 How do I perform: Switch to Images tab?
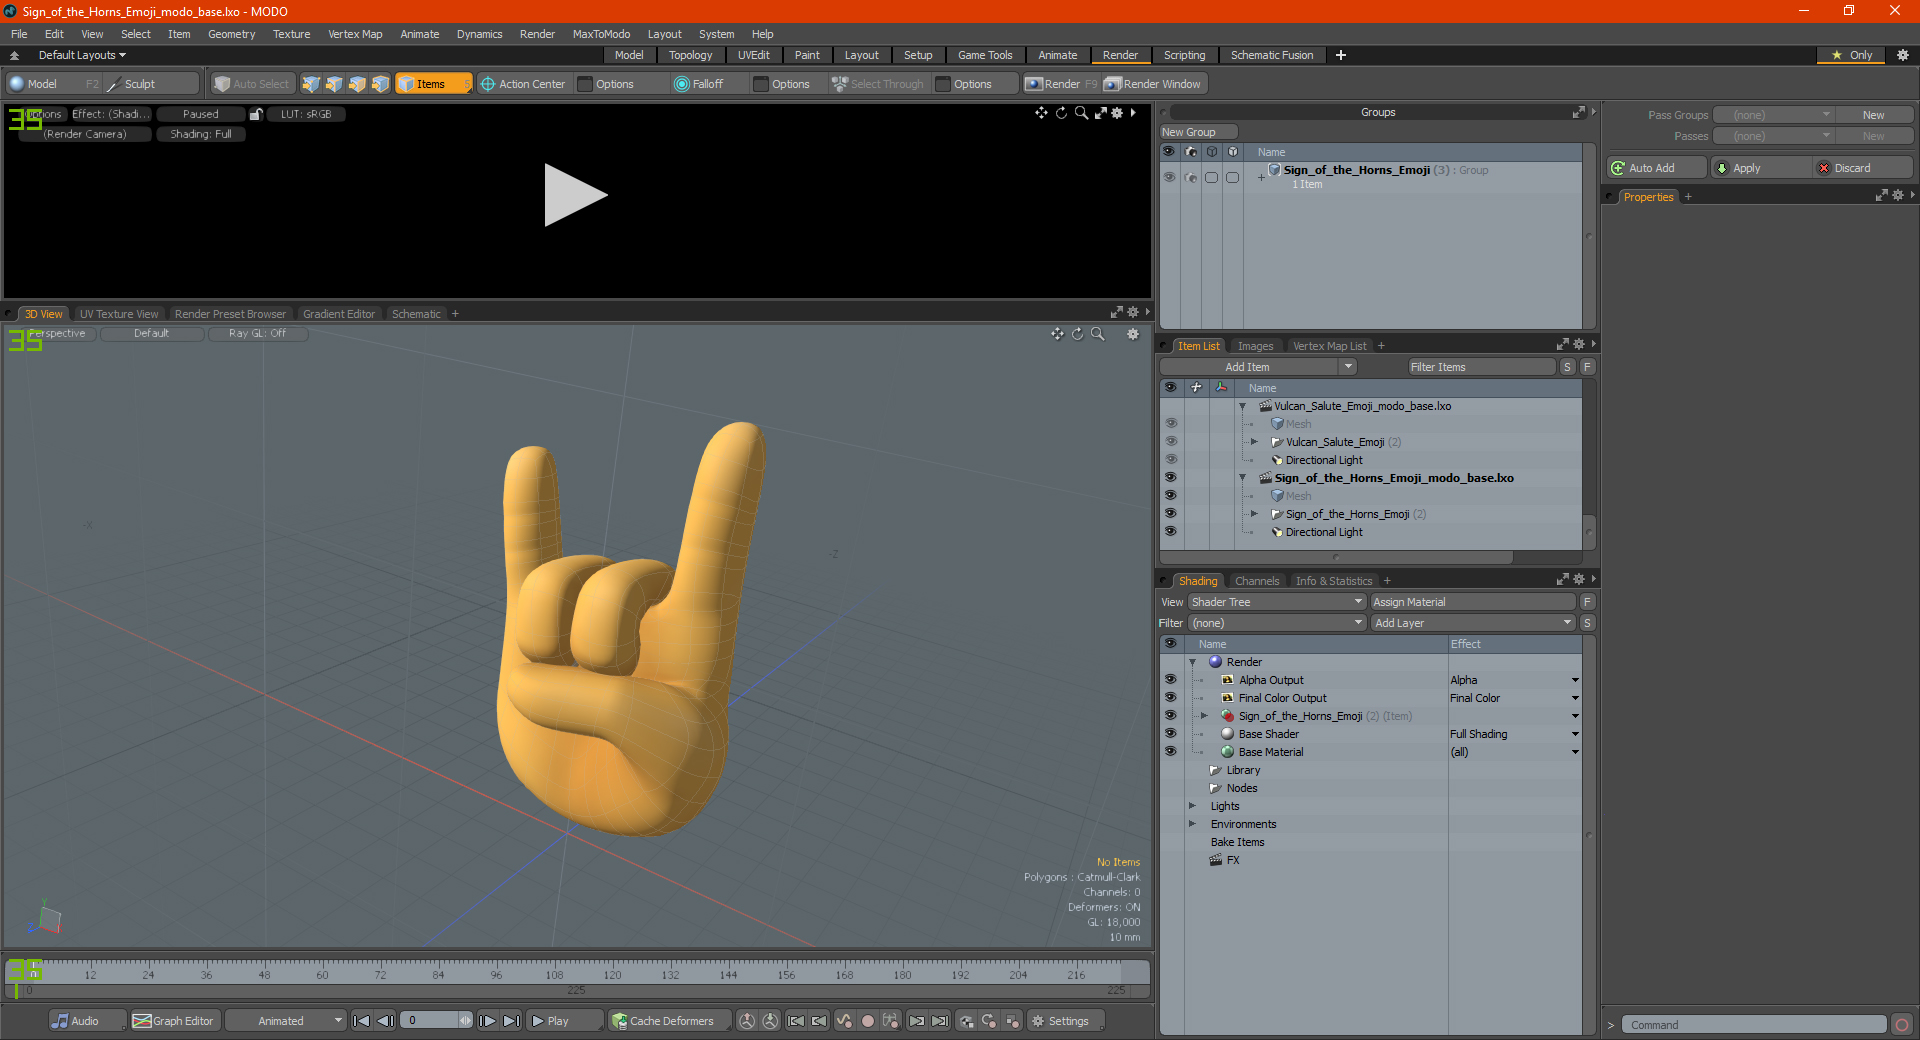(x=1255, y=346)
